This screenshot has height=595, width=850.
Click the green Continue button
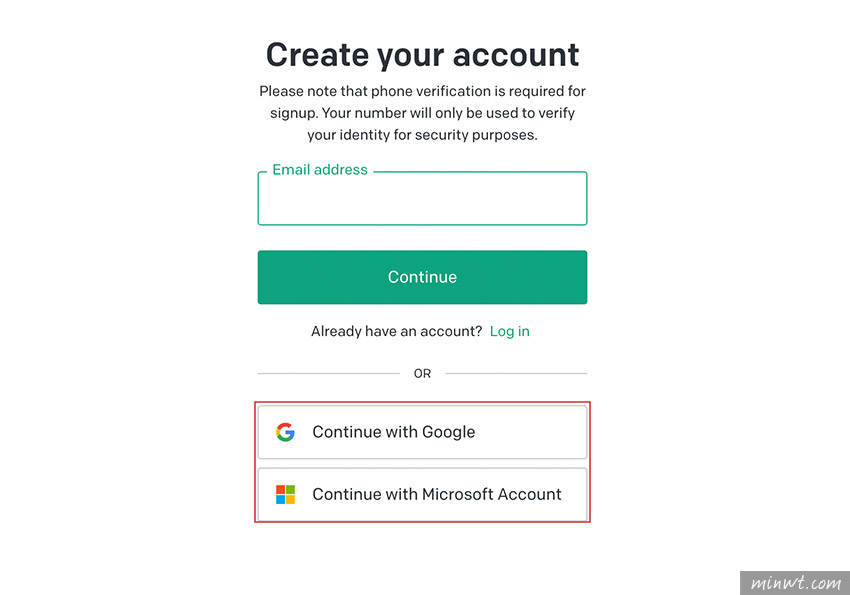[422, 277]
